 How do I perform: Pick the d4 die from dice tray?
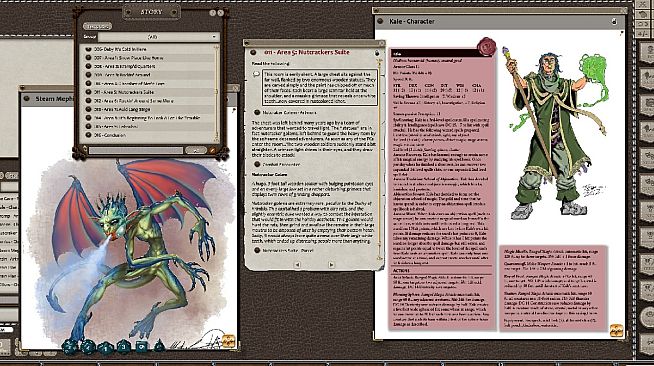159,346
